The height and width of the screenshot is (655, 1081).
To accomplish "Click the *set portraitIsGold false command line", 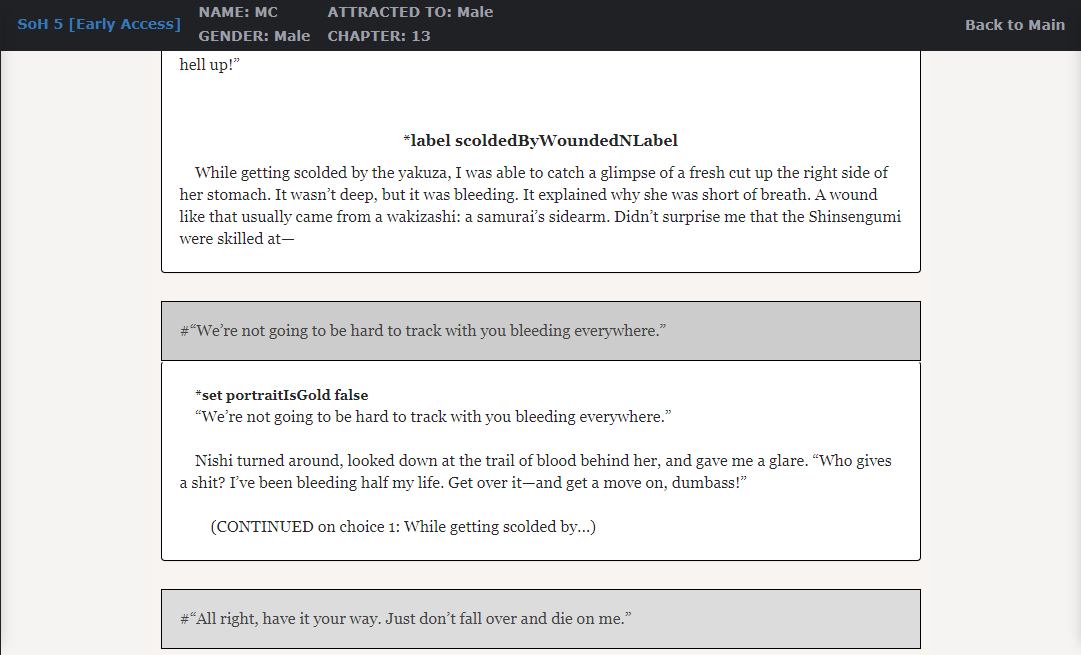I will [x=281, y=395].
